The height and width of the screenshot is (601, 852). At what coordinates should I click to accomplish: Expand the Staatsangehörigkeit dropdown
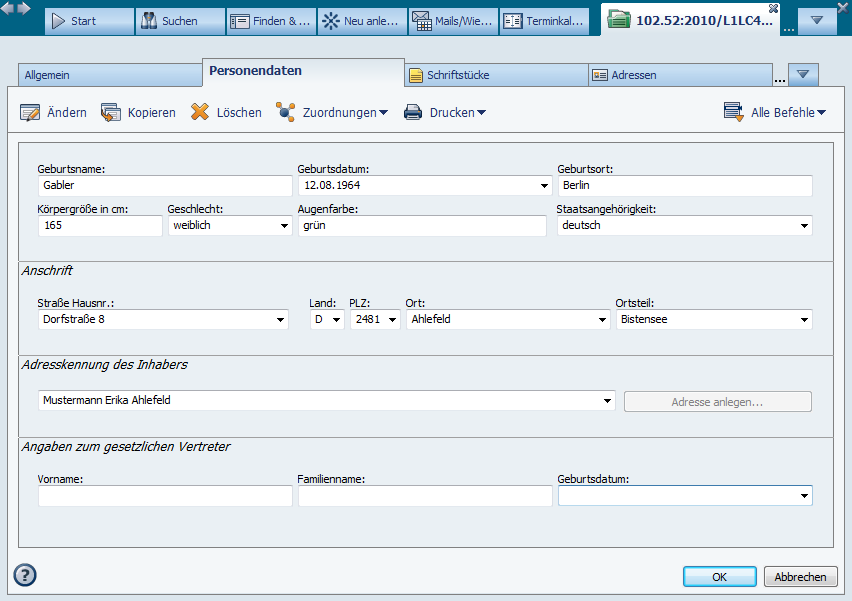(804, 226)
